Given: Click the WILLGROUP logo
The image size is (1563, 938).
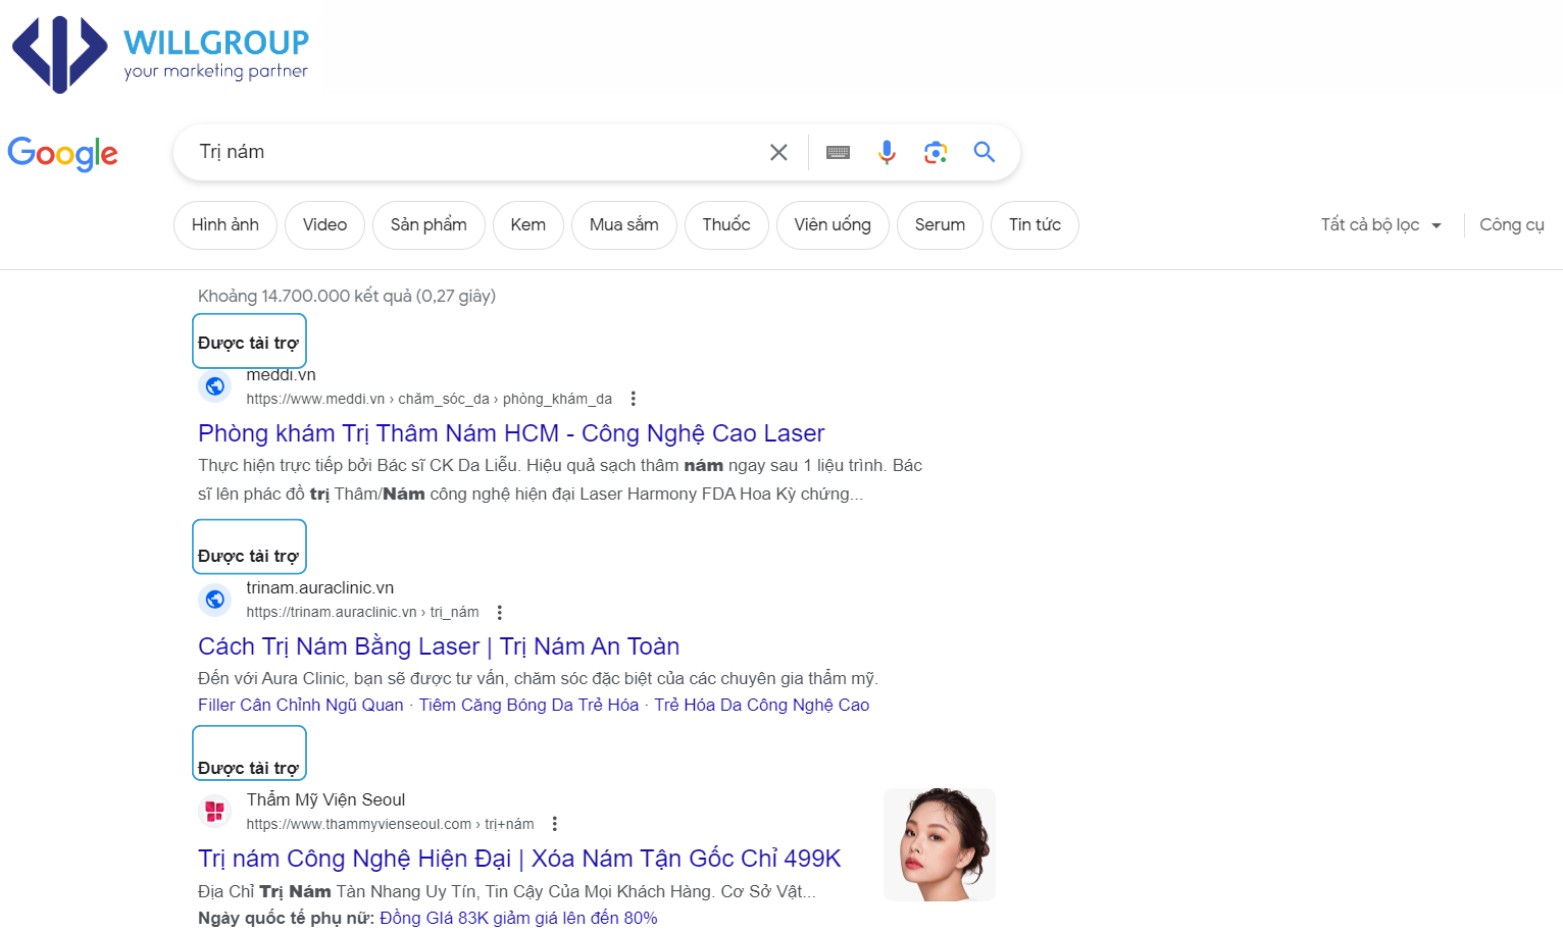Looking at the screenshot, I should point(160,54).
